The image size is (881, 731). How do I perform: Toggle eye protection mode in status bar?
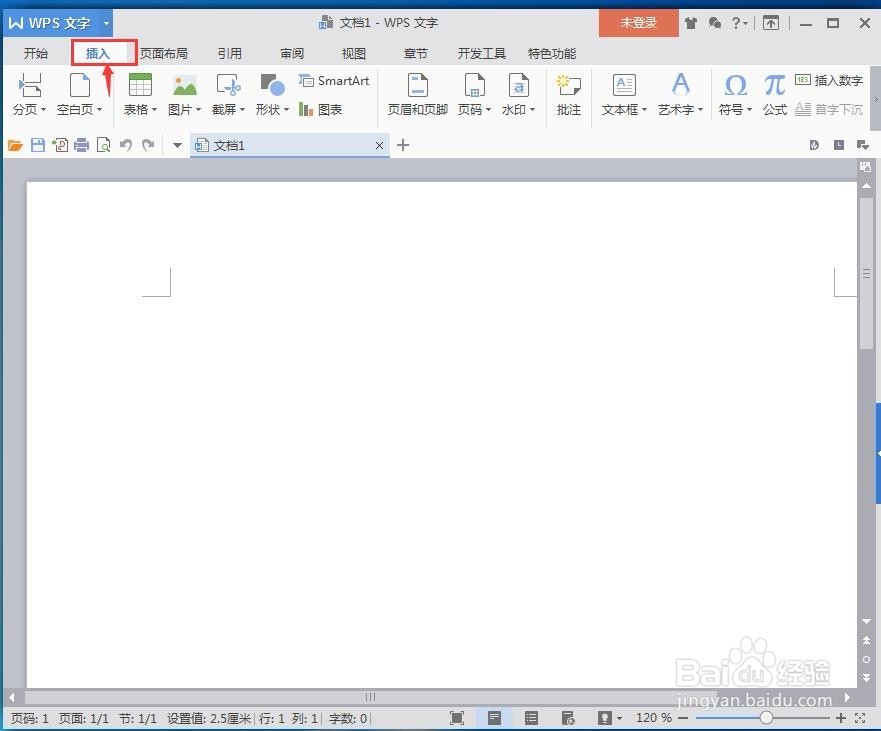(605, 718)
